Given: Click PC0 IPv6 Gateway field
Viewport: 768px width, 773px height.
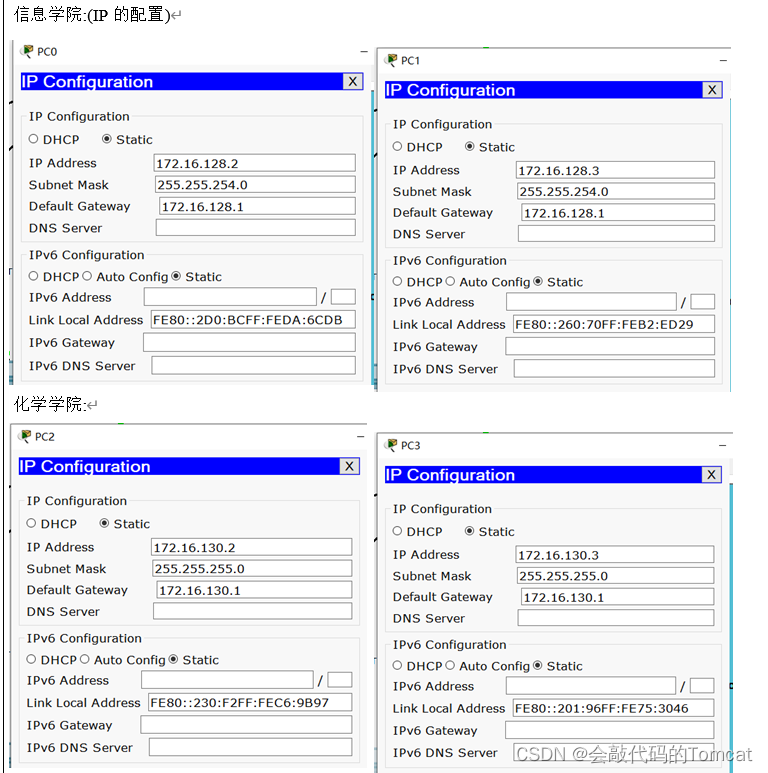Looking at the screenshot, I should (249, 342).
